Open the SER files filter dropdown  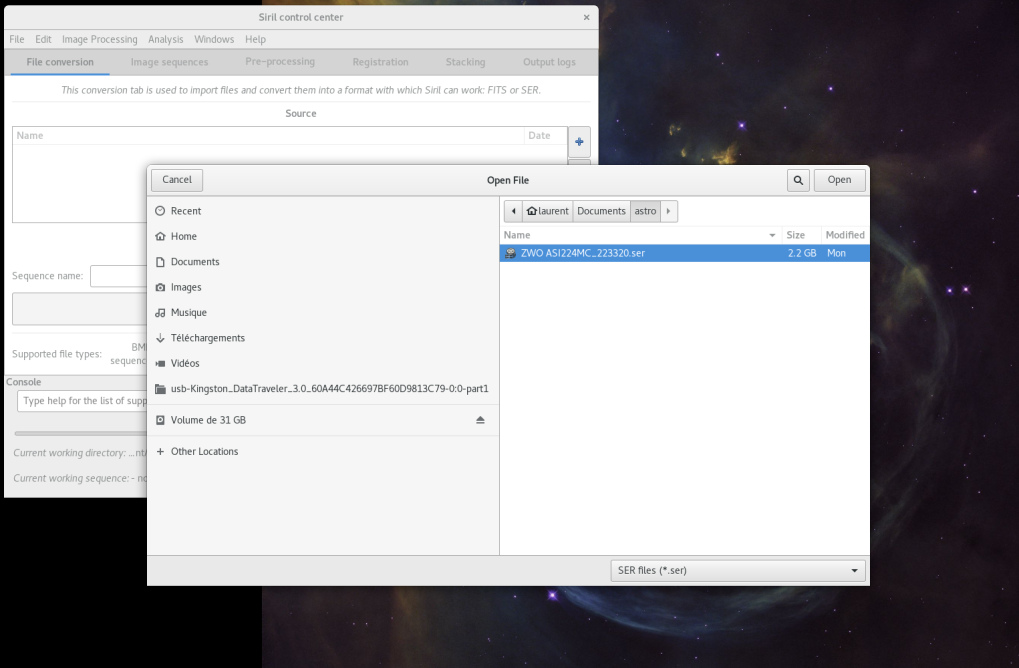pos(739,571)
